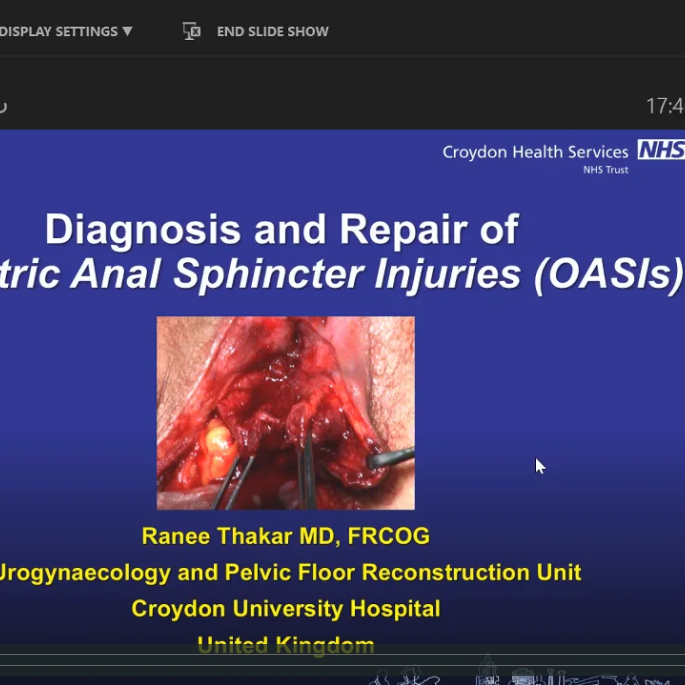Click the presenter name Ranee Thakar MD, FRCOG

tap(285, 536)
